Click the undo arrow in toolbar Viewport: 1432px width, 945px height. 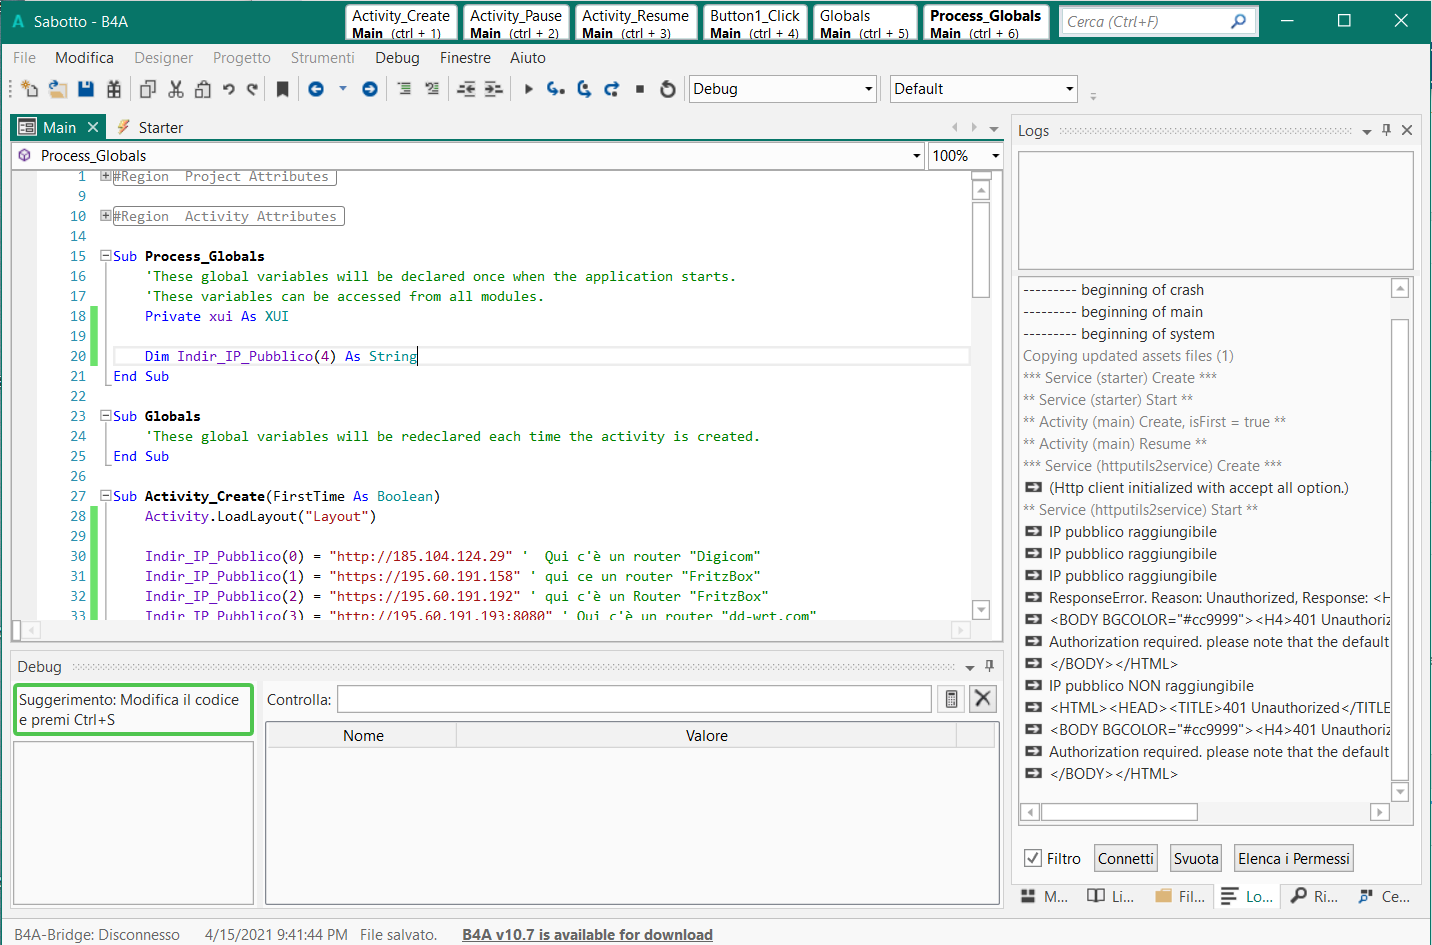(x=229, y=89)
